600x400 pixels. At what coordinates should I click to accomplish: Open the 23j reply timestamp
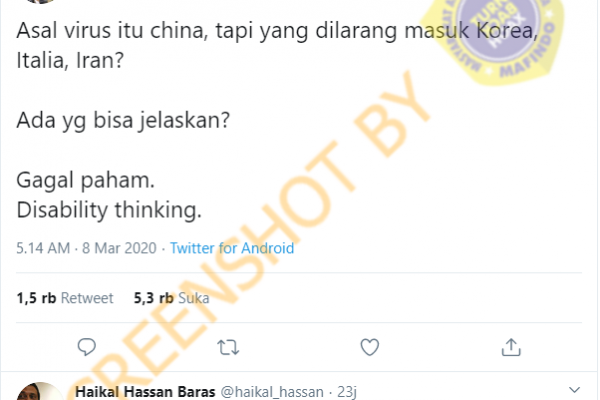click(x=347, y=392)
